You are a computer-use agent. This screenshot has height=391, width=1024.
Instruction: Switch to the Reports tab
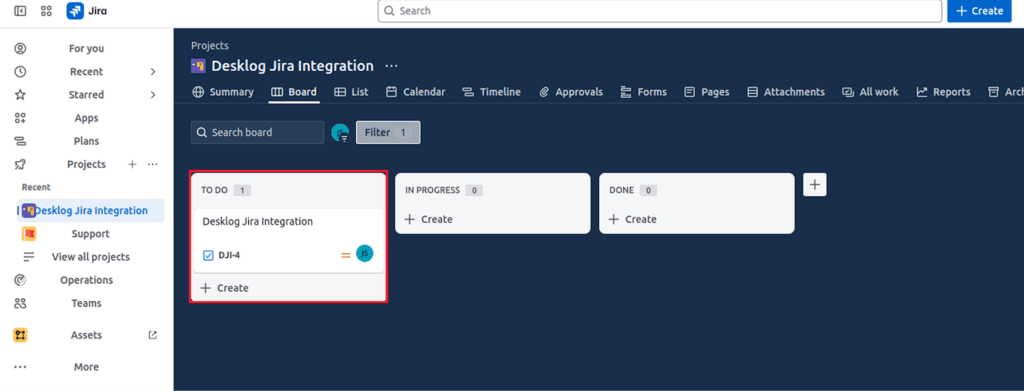(x=943, y=92)
